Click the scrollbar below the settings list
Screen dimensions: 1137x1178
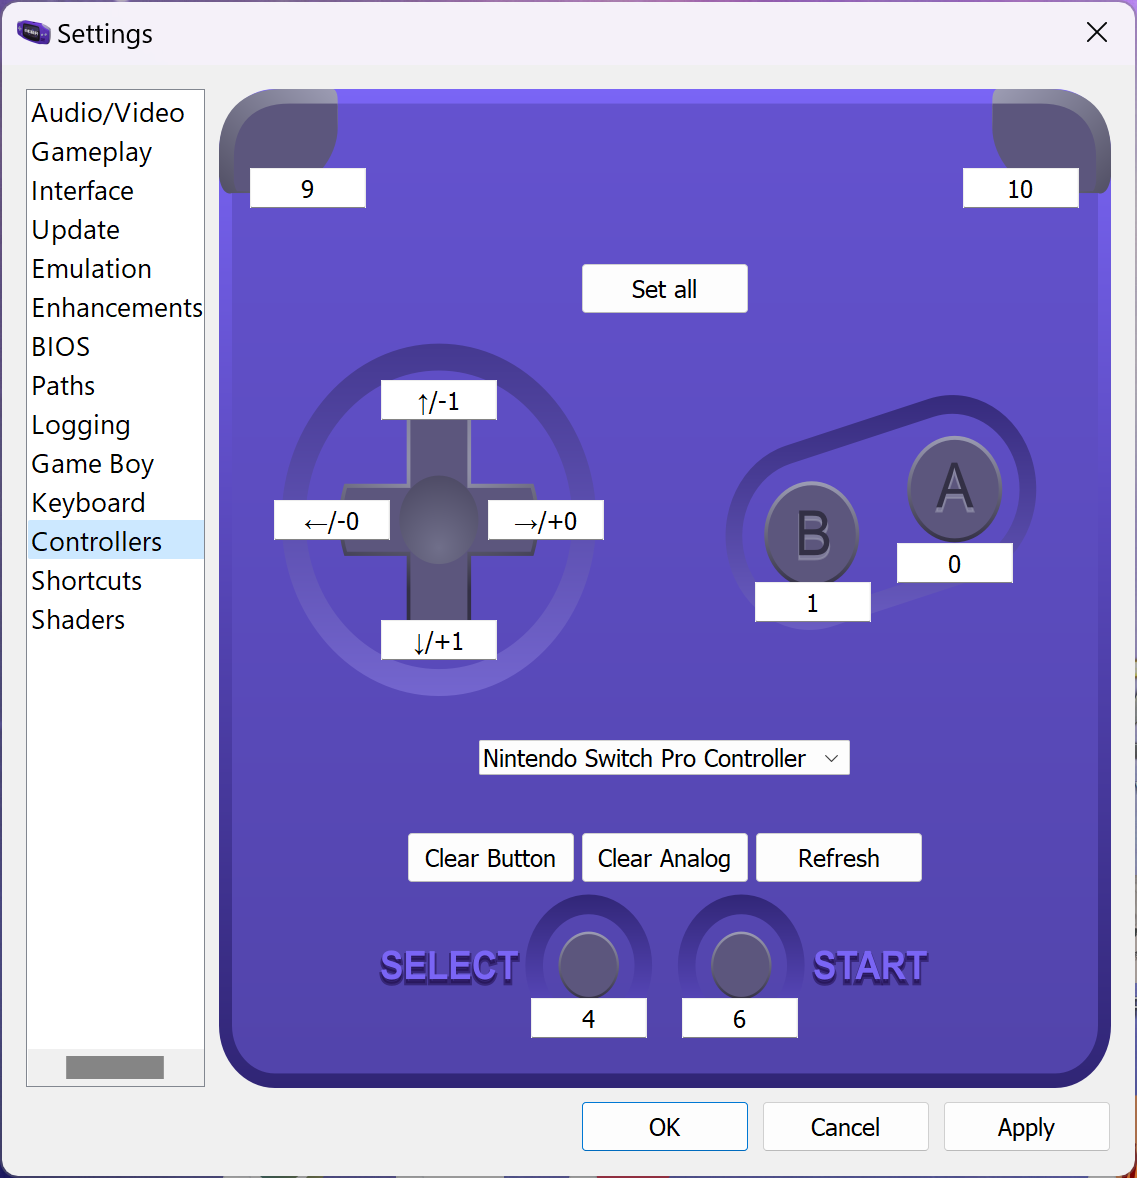pos(114,1067)
